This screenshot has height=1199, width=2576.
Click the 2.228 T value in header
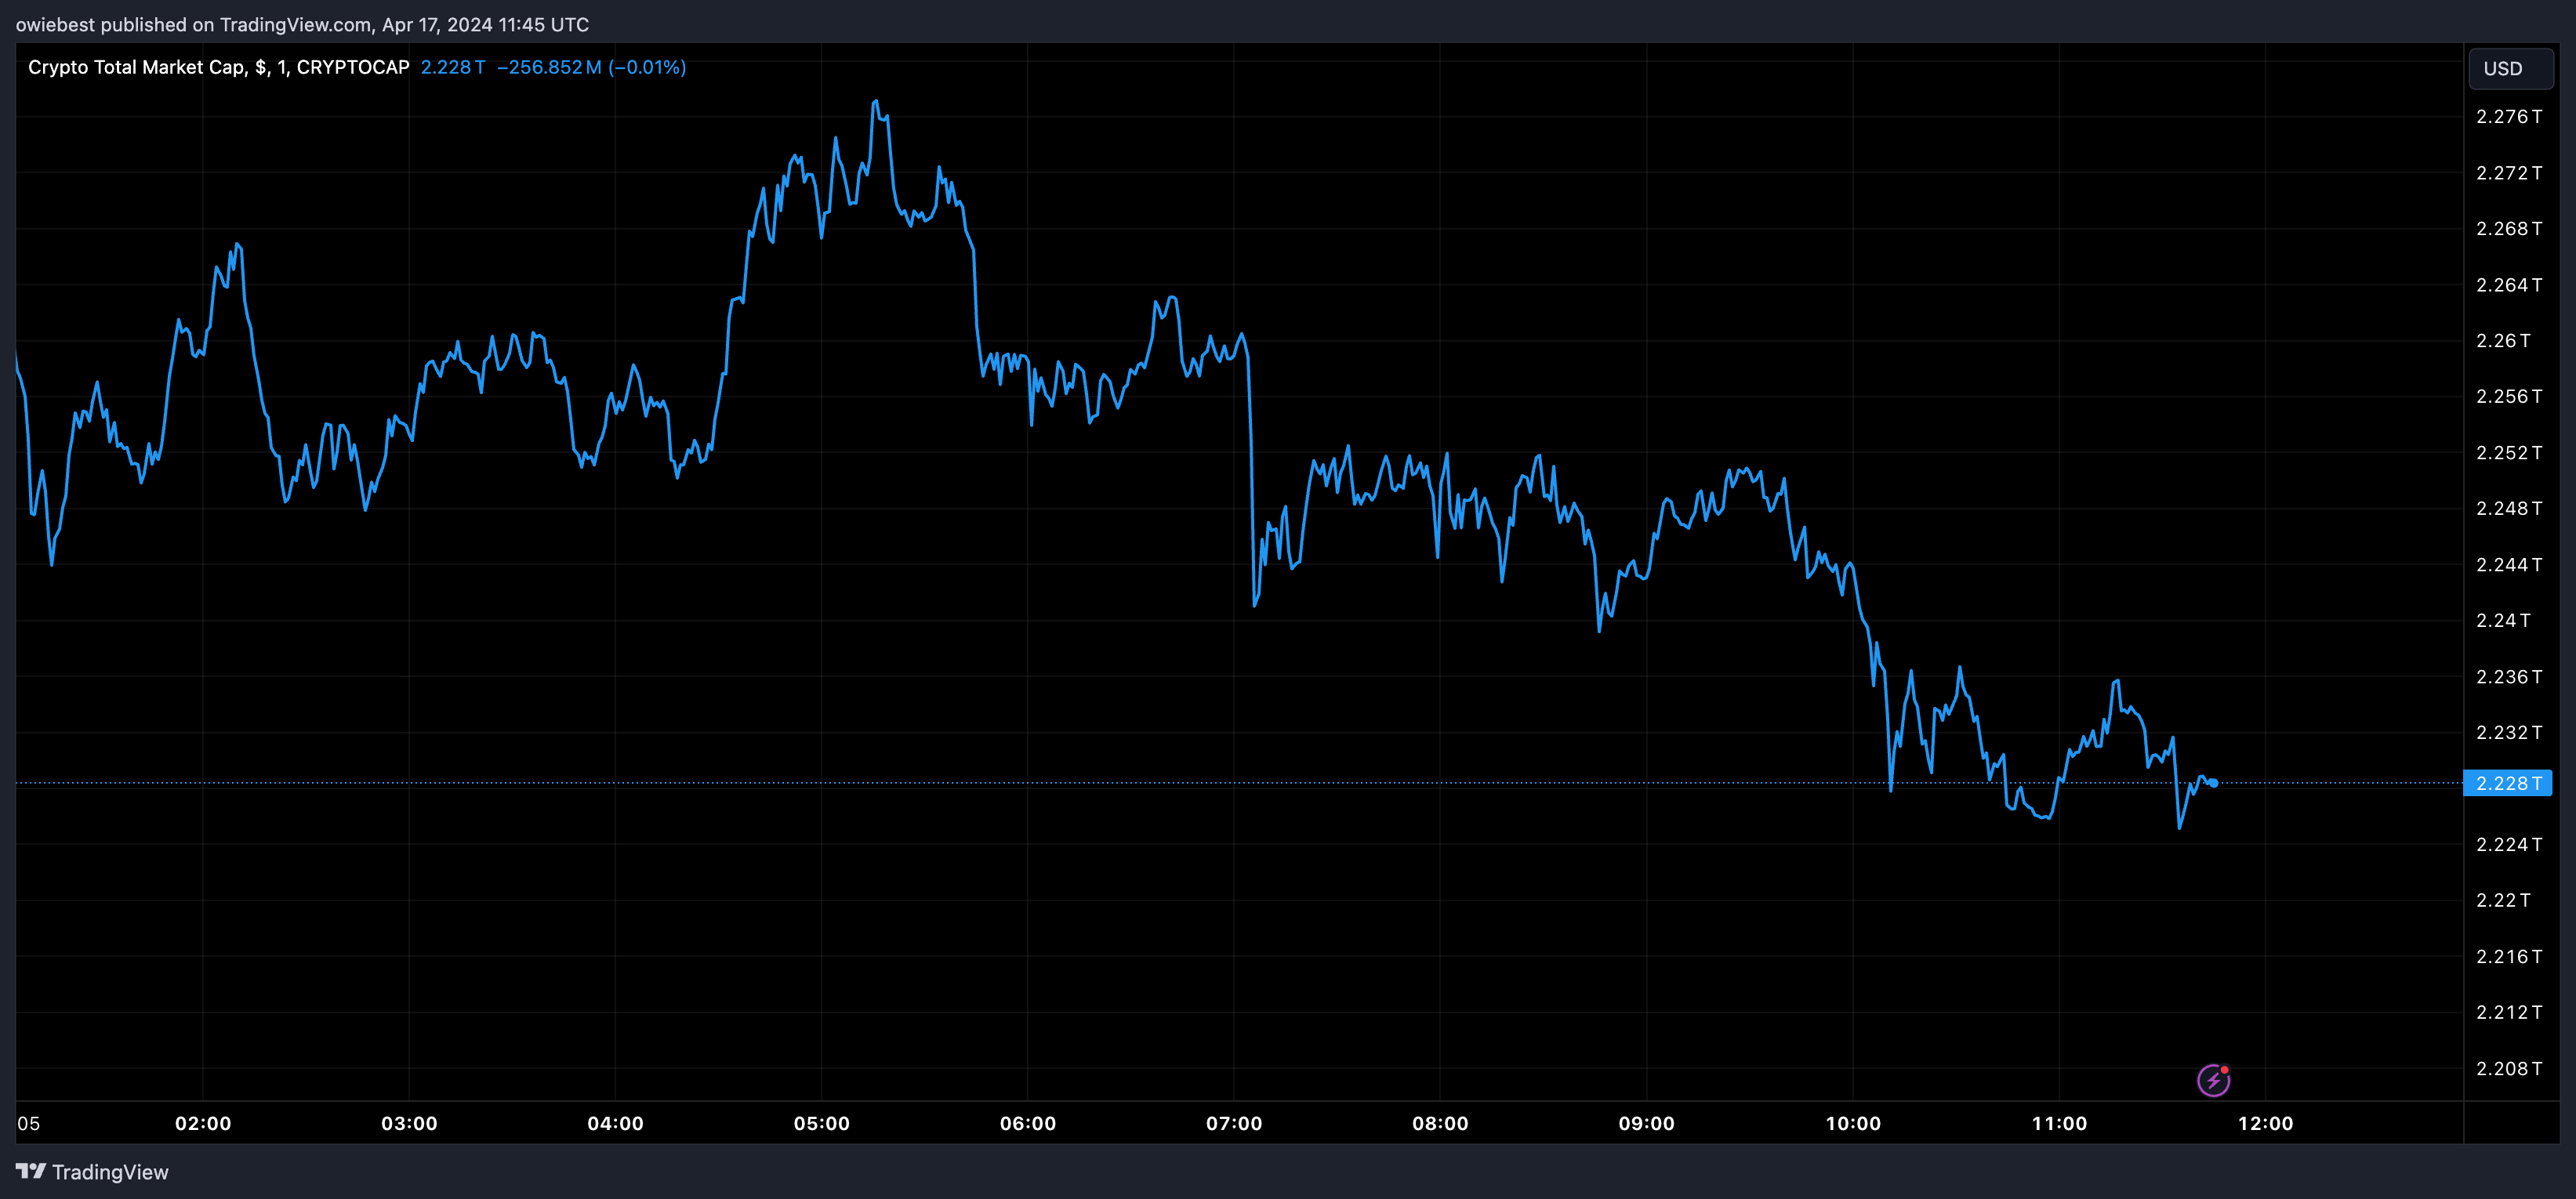[x=452, y=67]
